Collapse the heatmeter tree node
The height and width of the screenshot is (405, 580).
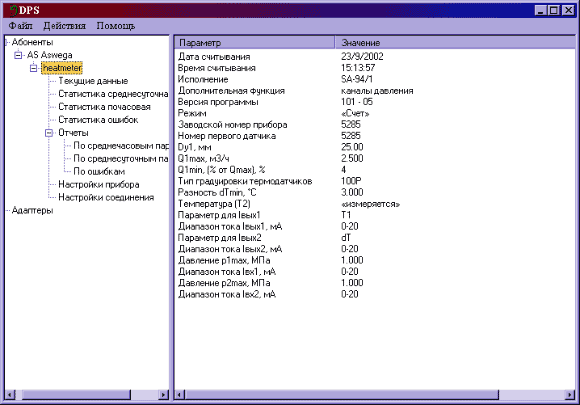click(34, 68)
